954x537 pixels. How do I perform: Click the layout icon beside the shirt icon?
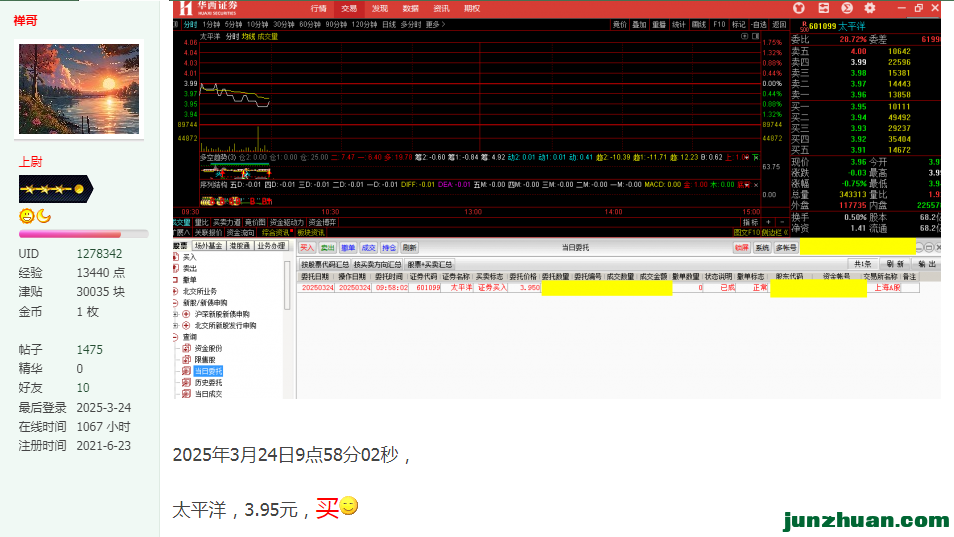[x=823, y=8]
